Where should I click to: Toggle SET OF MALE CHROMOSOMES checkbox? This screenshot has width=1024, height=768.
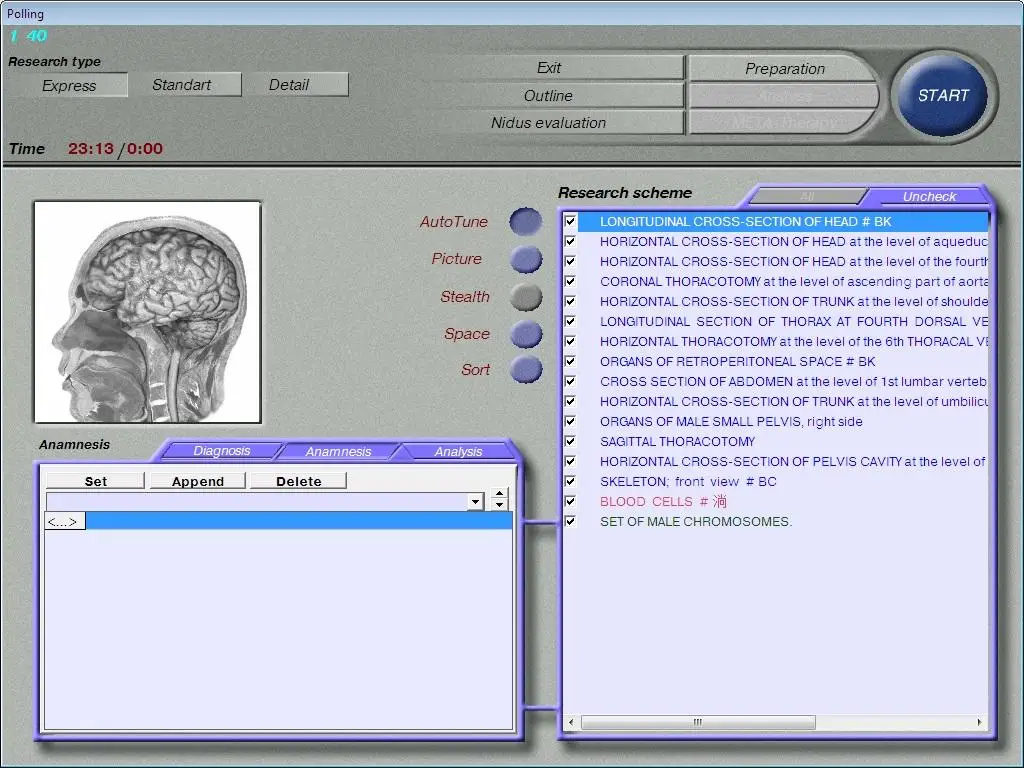pos(570,521)
